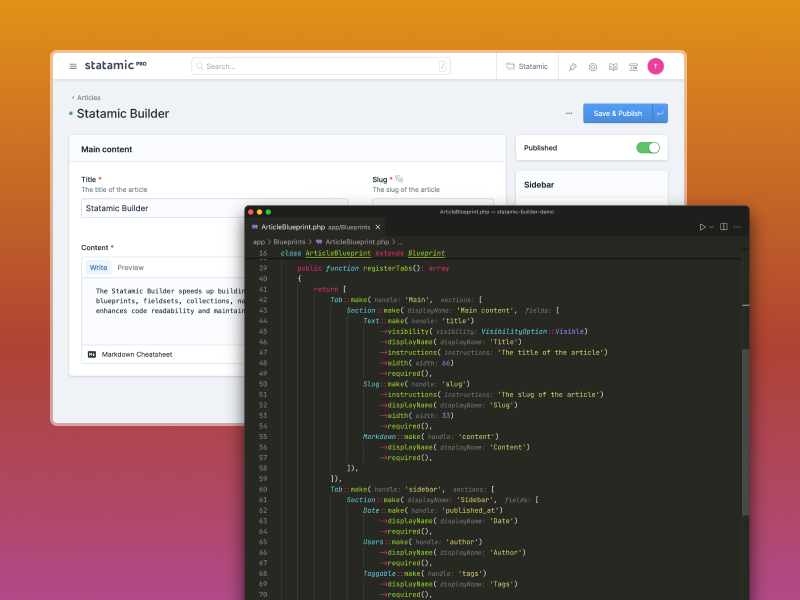Click the Main content section heading
Screen dimensions: 800x600
(x=107, y=149)
